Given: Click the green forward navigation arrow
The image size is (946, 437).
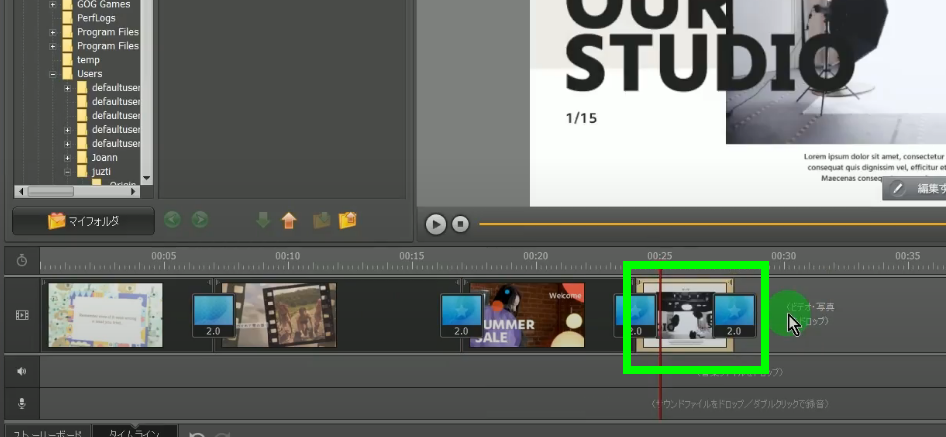Looking at the screenshot, I should 200,221.
